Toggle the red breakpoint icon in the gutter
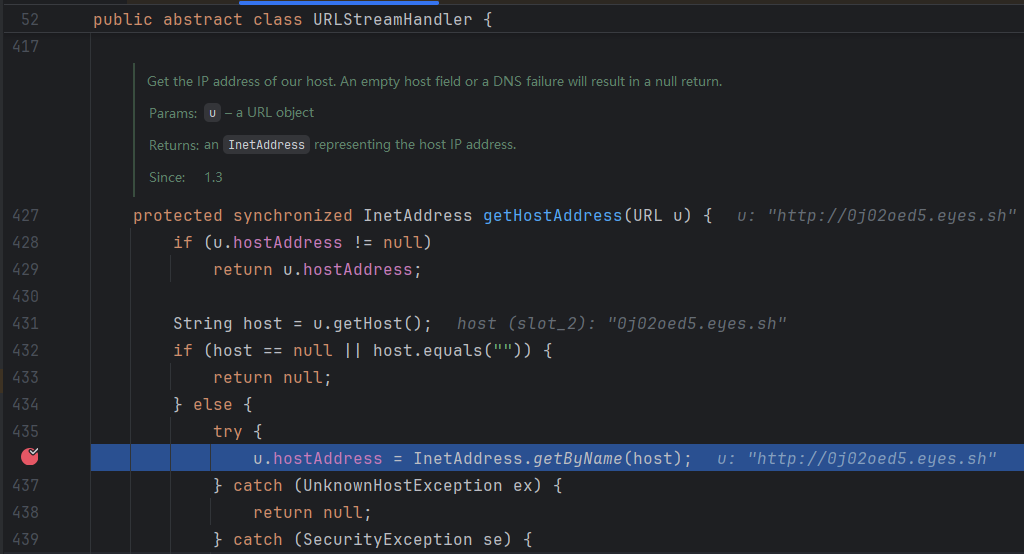The height and width of the screenshot is (554, 1024). (x=29, y=457)
